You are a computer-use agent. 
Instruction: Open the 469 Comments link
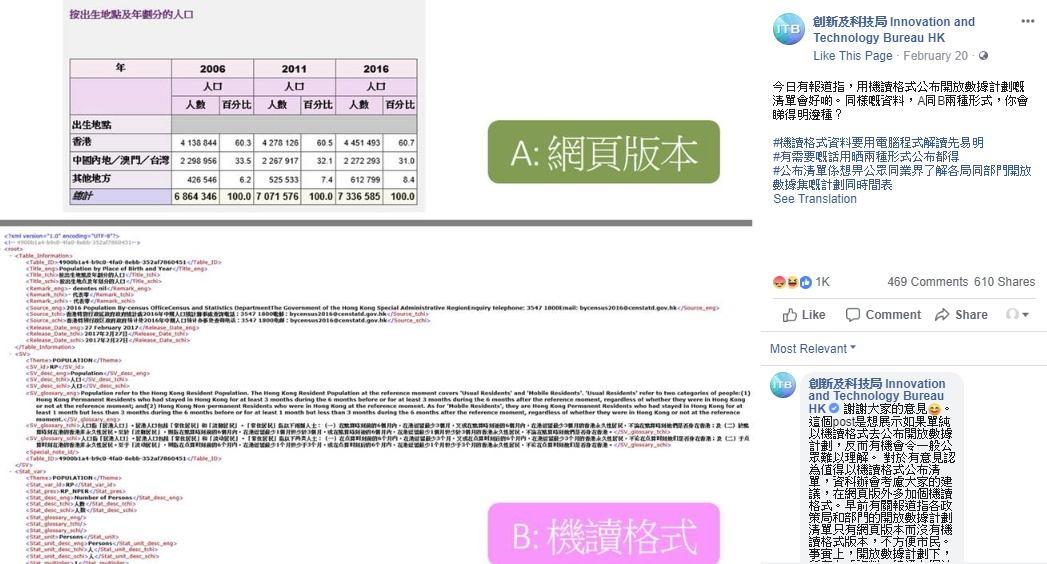[927, 282]
